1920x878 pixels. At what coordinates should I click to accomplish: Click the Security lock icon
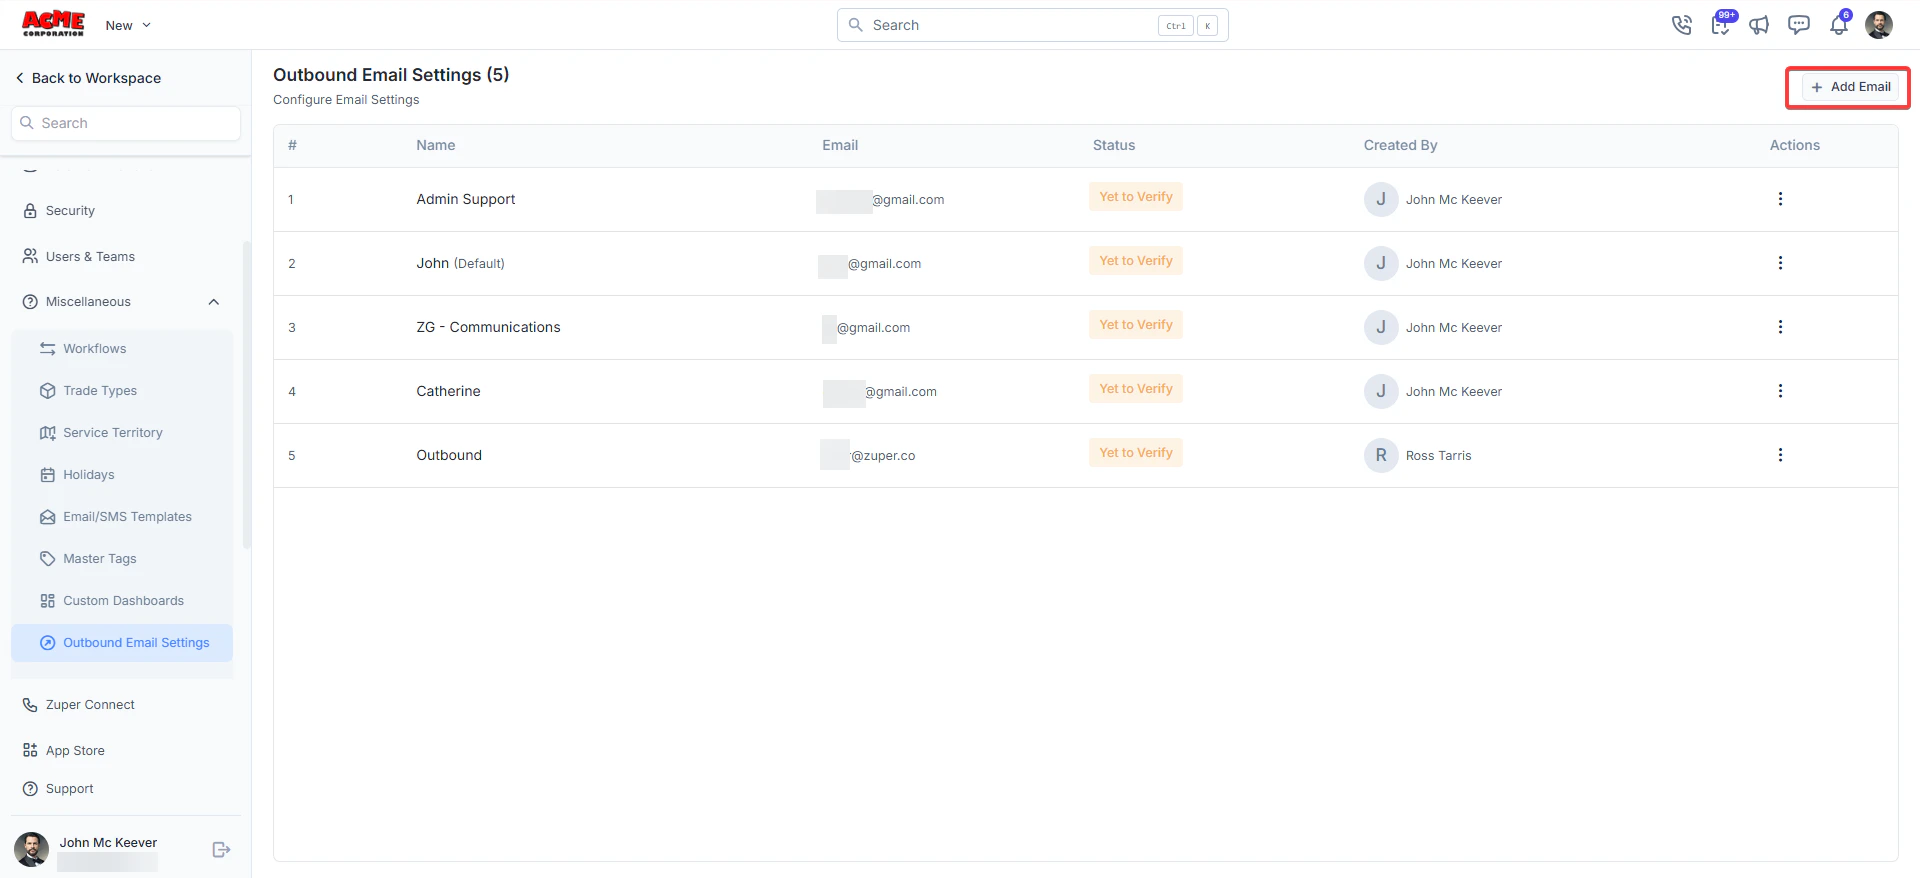[x=30, y=211]
